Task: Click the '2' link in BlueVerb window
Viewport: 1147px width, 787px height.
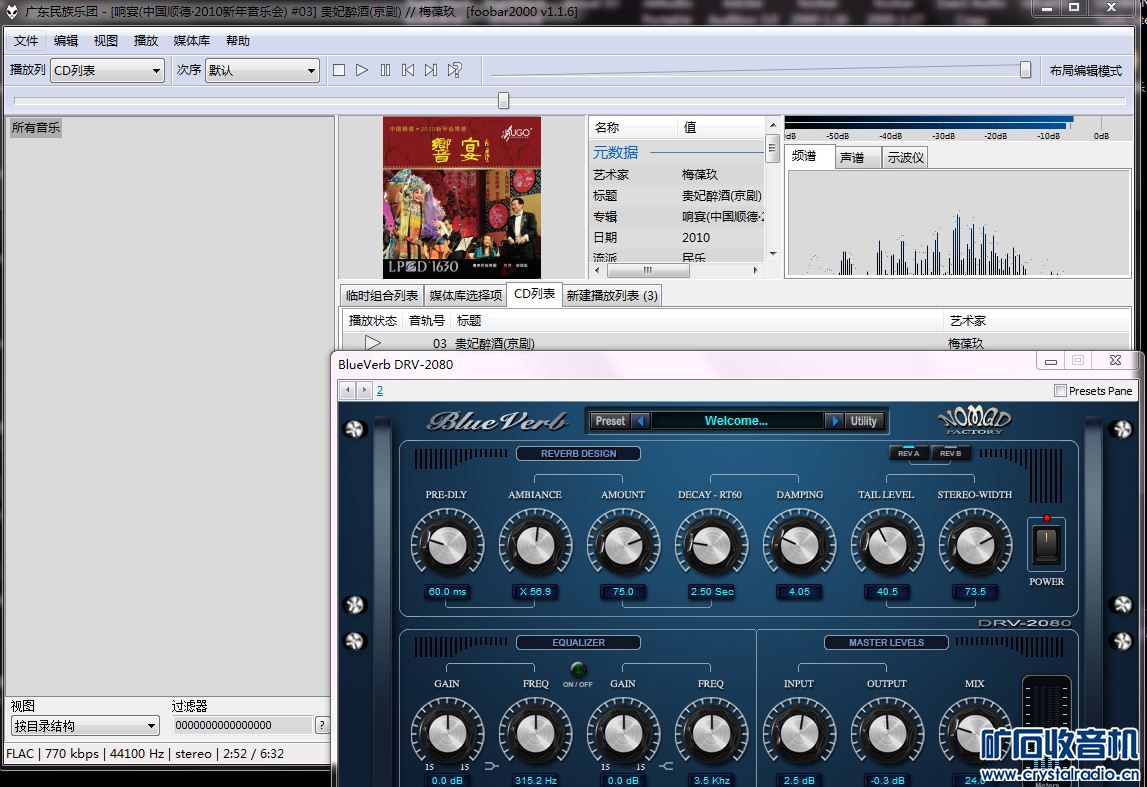Action: click(x=380, y=391)
